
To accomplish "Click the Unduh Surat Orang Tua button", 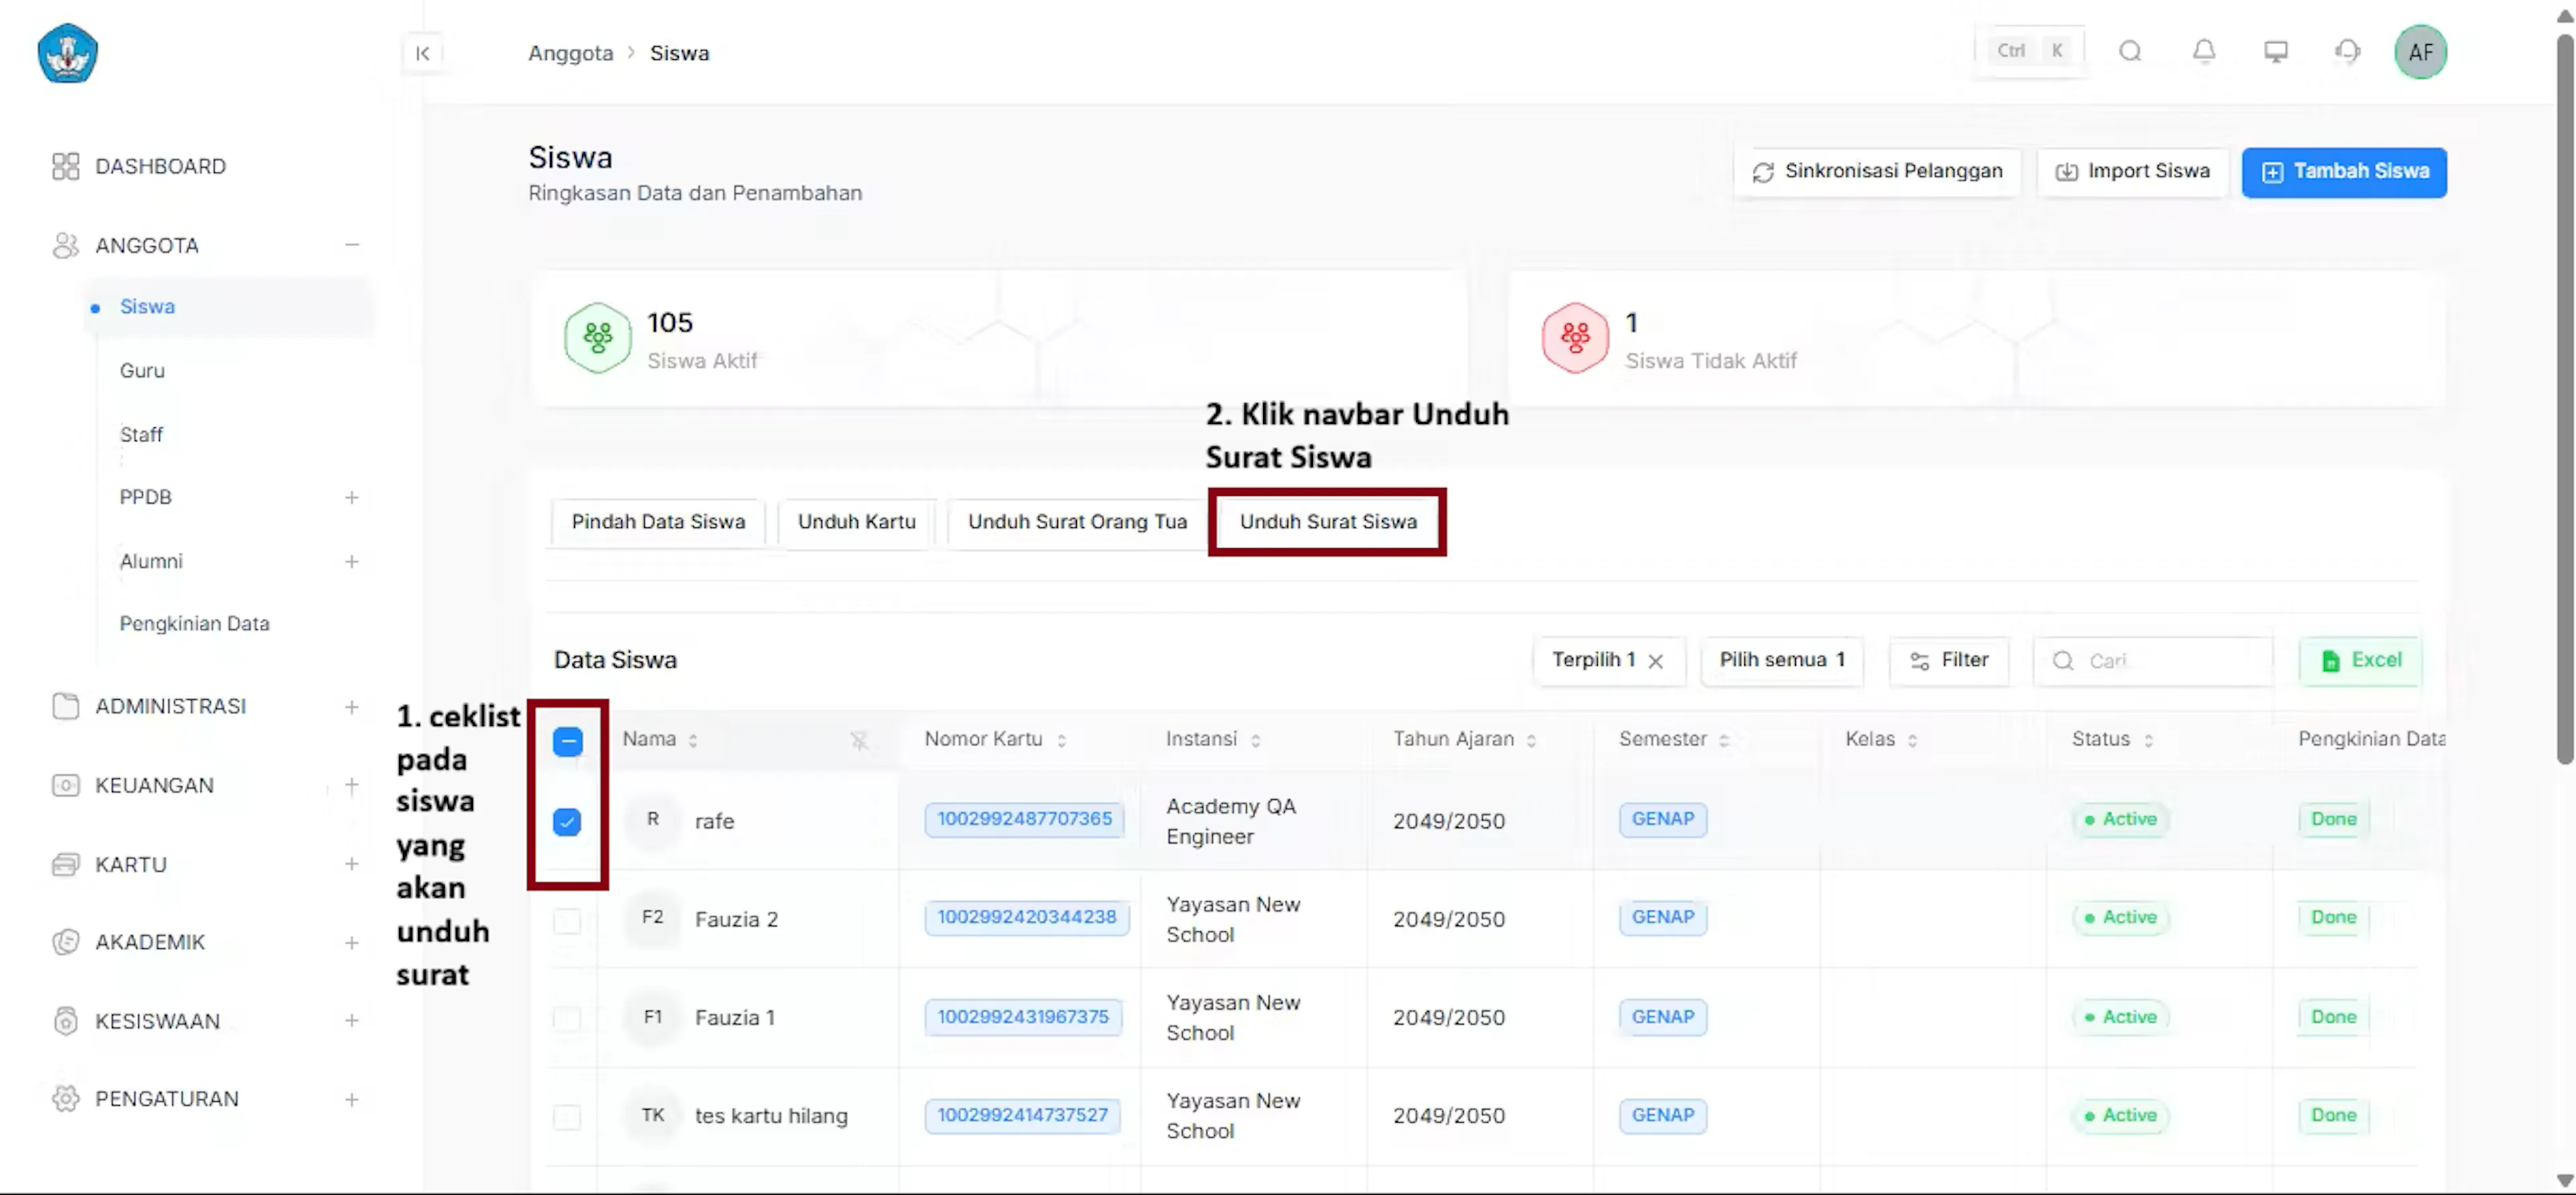I will point(1077,522).
